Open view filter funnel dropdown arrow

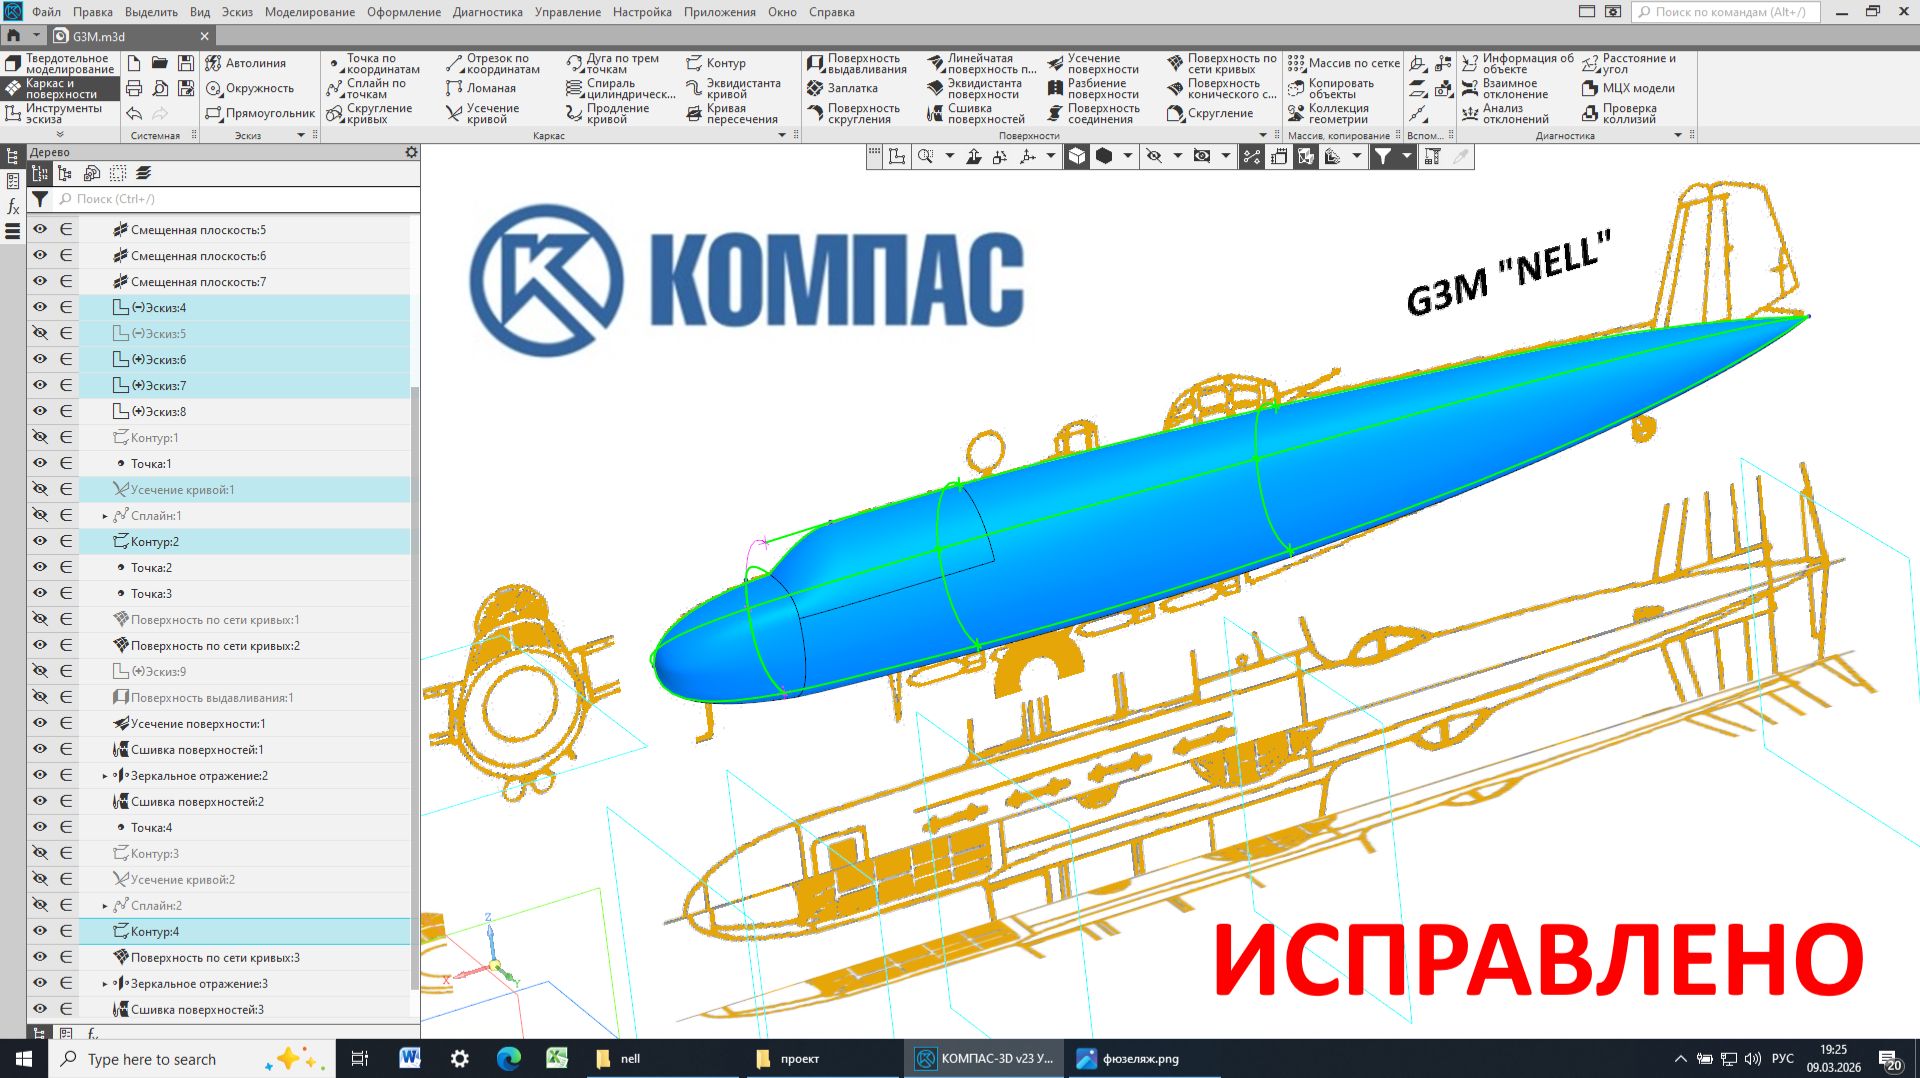pos(1406,156)
